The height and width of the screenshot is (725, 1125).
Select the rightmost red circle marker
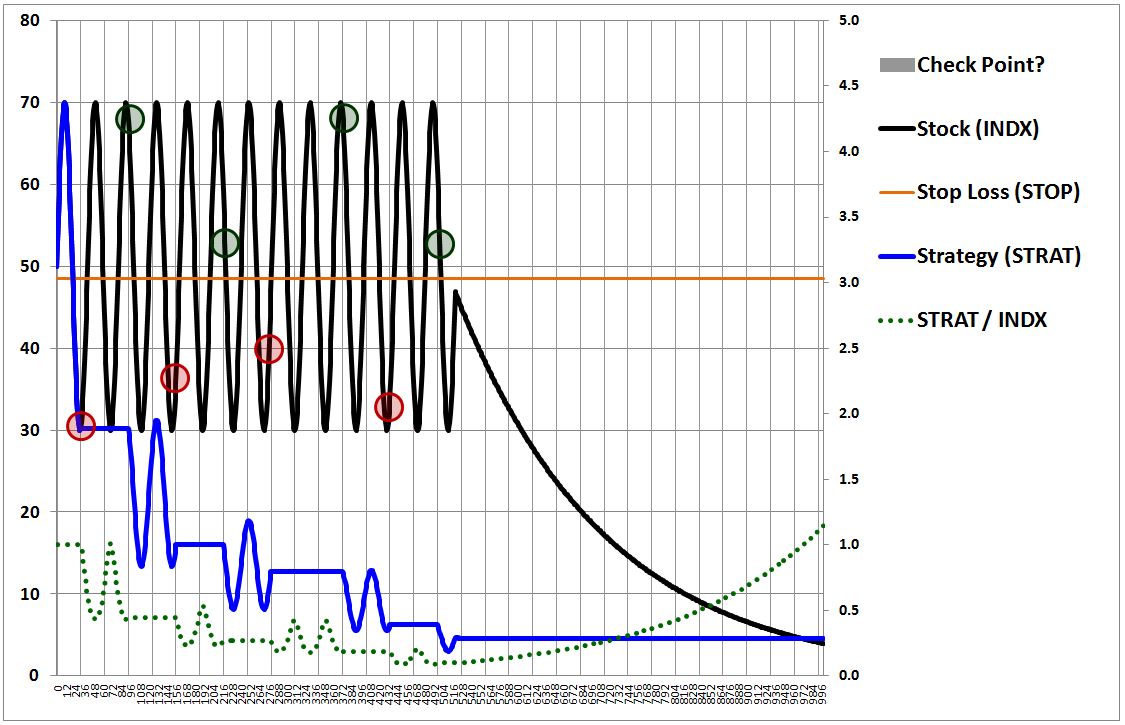click(x=389, y=407)
